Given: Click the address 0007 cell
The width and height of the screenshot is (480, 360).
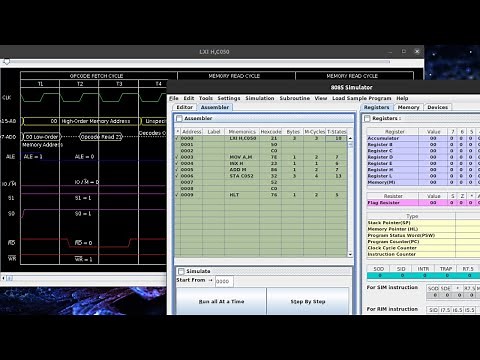Looking at the screenshot, I should tap(191, 182).
